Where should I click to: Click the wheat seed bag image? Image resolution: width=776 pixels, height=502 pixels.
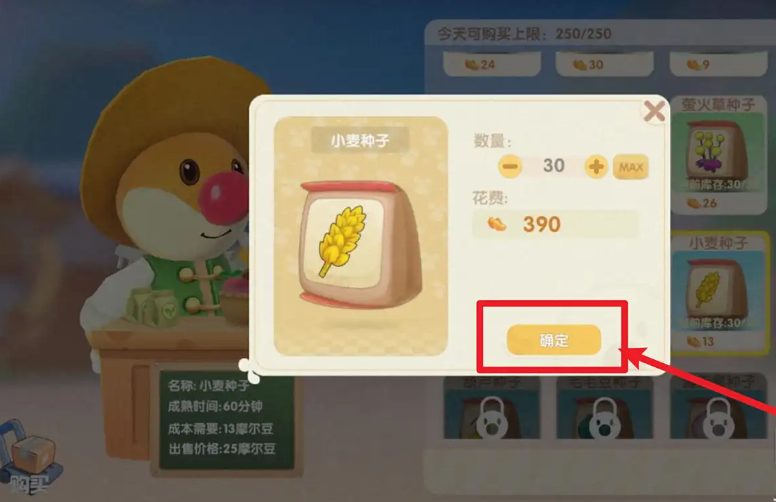click(x=361, y=244)
